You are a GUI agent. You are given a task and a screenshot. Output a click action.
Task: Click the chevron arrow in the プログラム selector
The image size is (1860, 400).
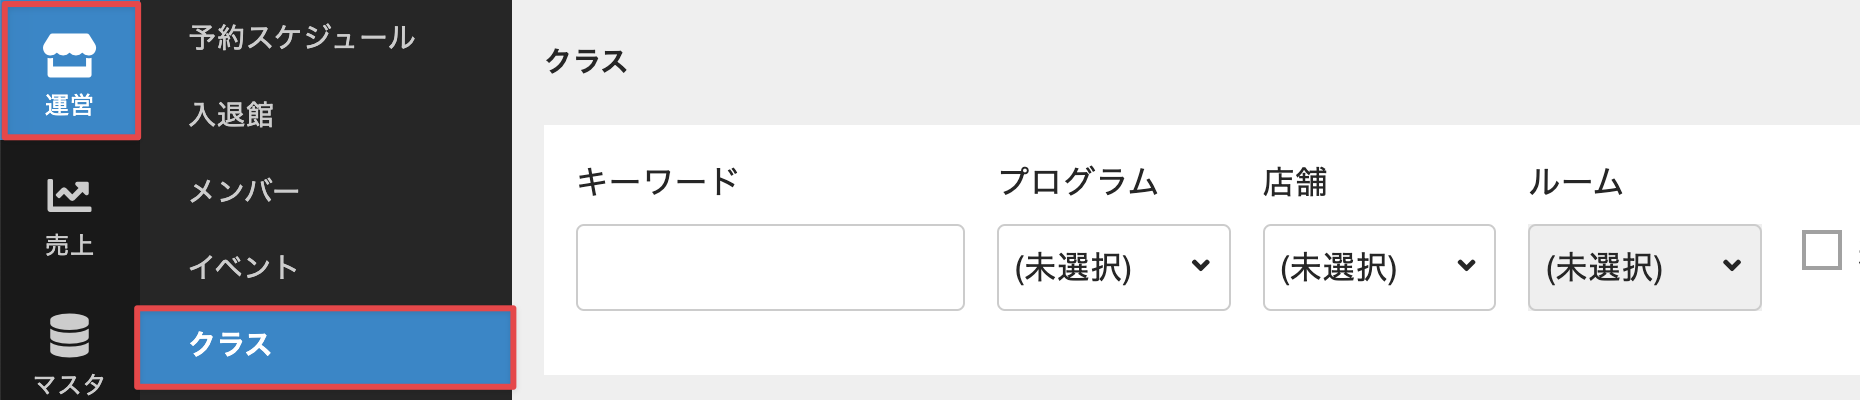pos(1201,266)
